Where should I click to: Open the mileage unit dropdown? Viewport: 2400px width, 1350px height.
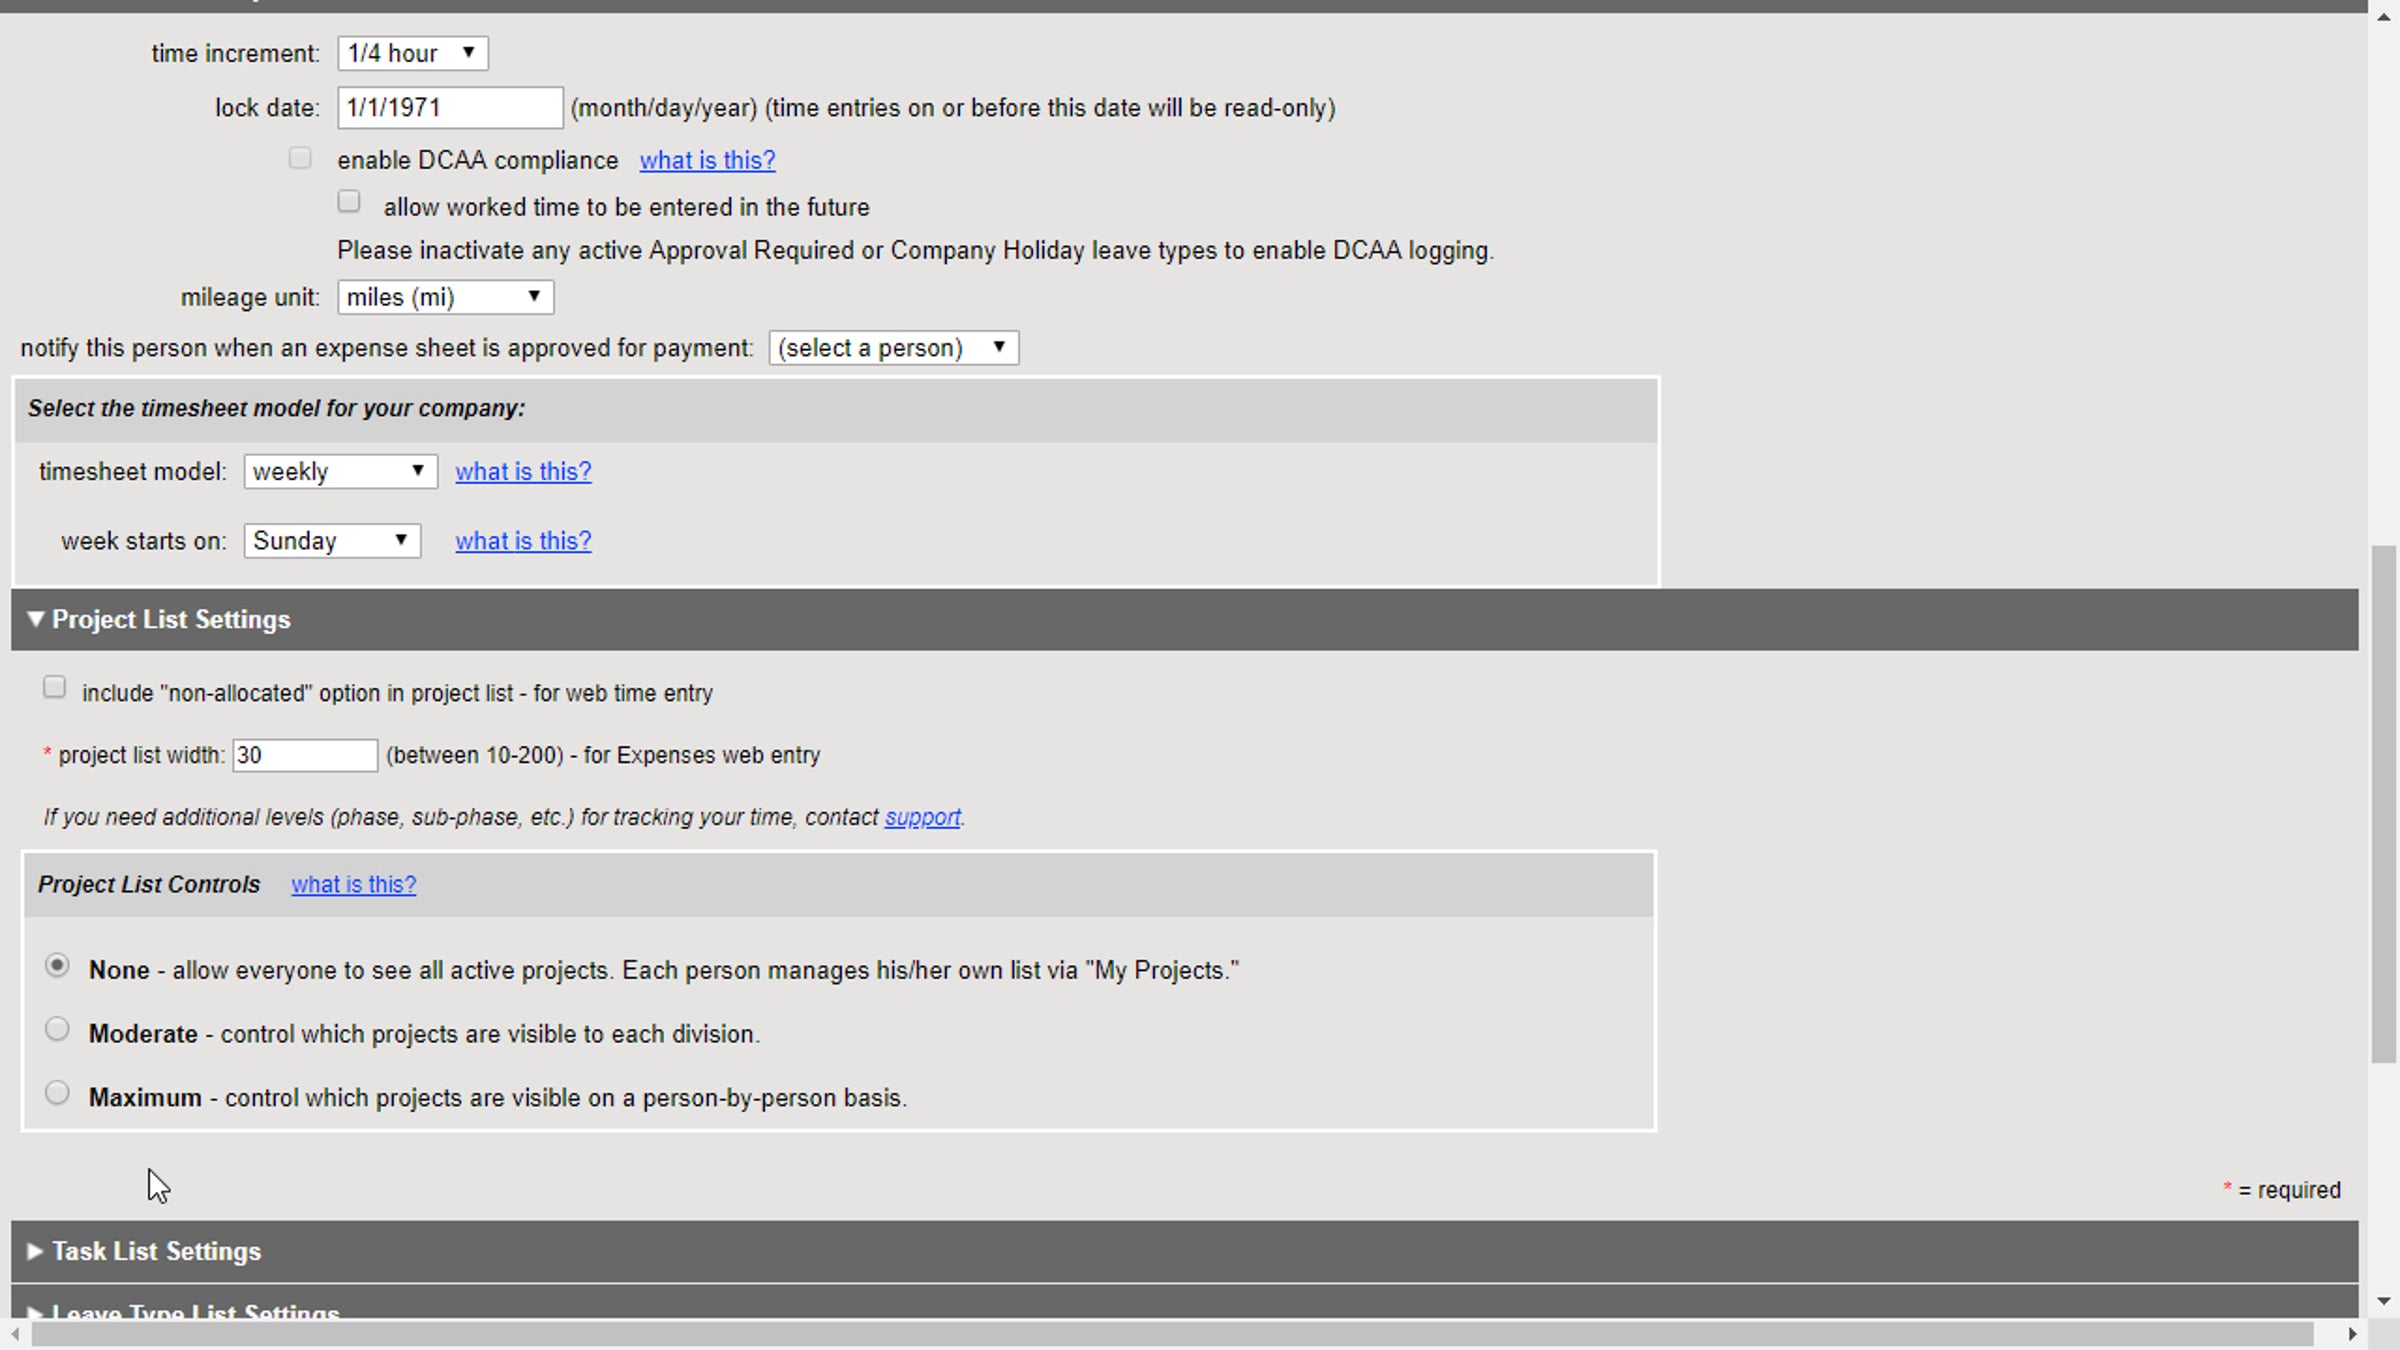point(445,297)
